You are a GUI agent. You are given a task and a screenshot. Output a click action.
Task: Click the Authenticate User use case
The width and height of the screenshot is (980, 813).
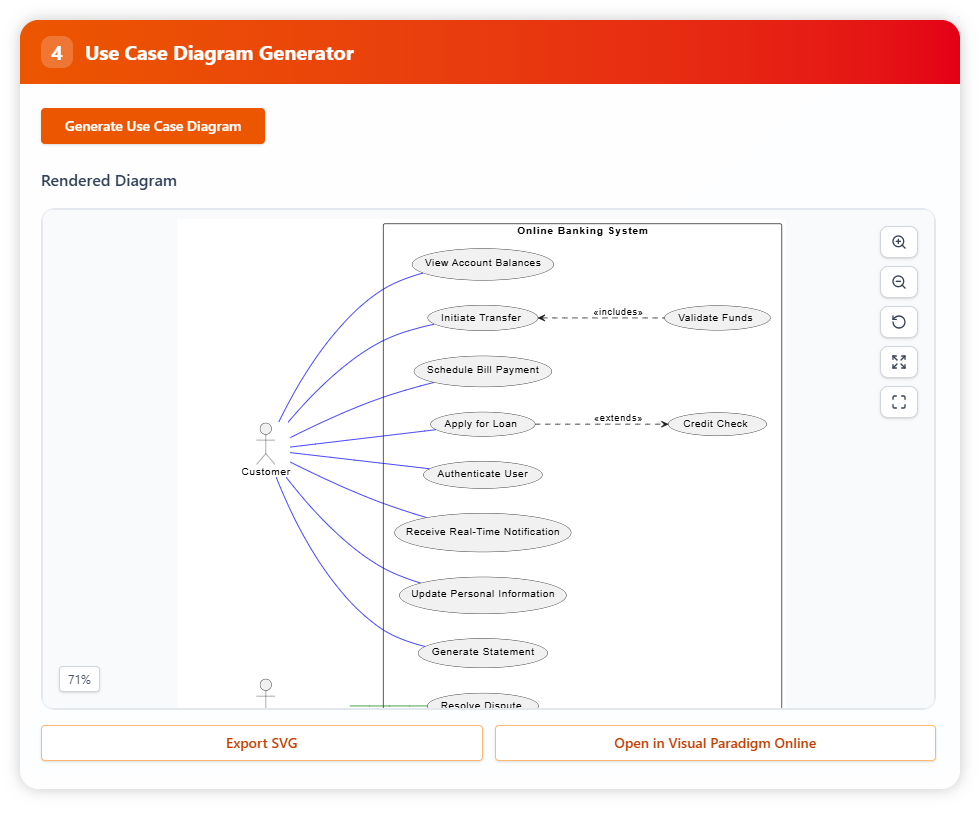click(482, 474)
